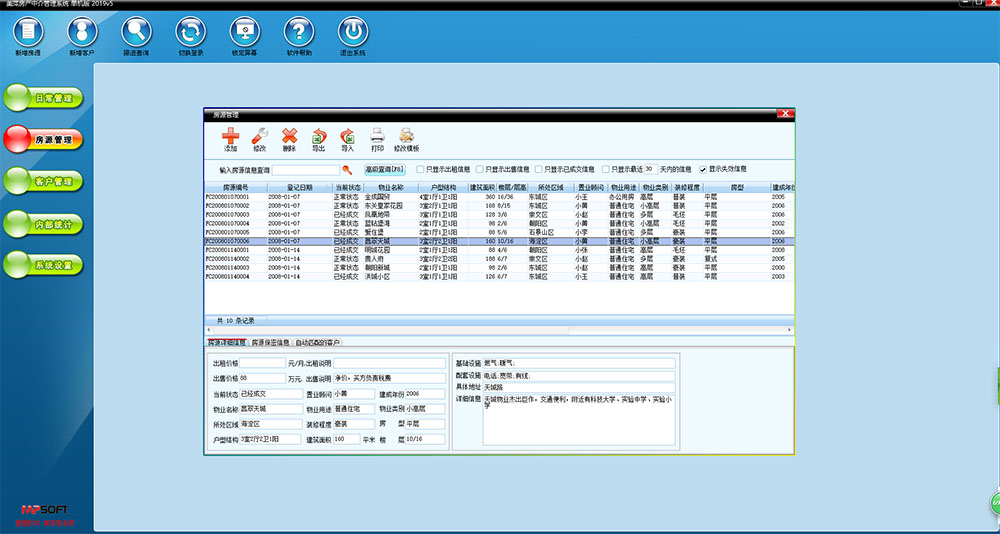Click the 高级查询[F9] button

coord(384,170)
